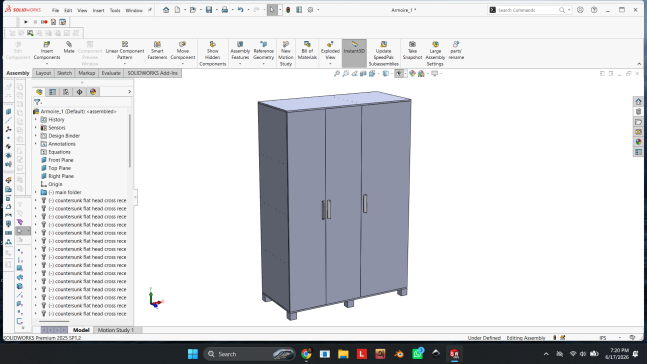Open the Insert menu

click(x=98, y=10)
